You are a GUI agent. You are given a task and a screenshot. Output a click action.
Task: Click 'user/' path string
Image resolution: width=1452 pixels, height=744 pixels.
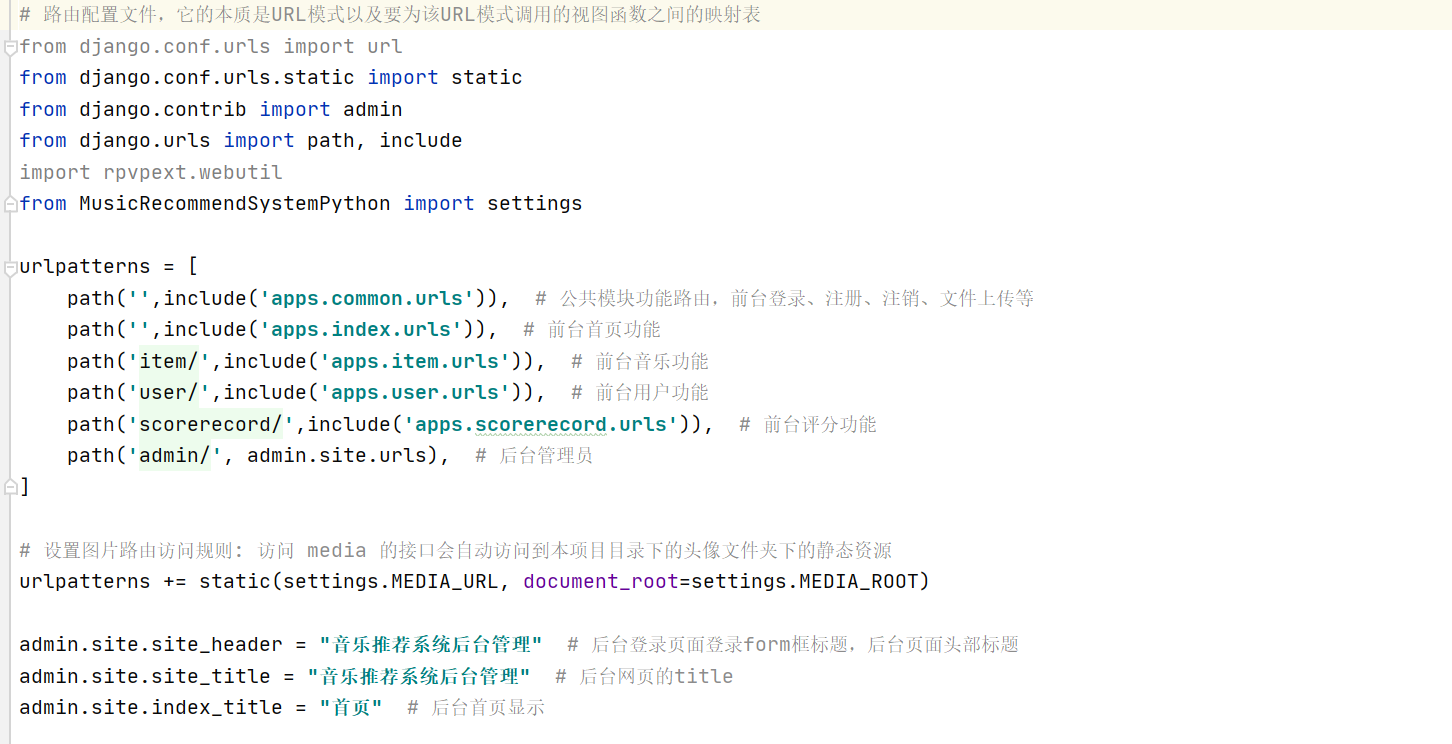169,393
